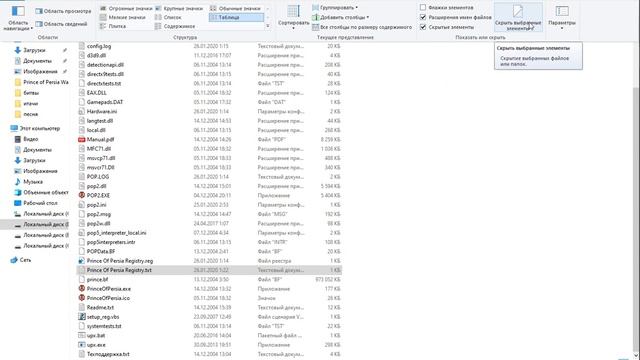Select POP2.EXE application icon
This screenshot has height=360, width=640.
(82, 196)
